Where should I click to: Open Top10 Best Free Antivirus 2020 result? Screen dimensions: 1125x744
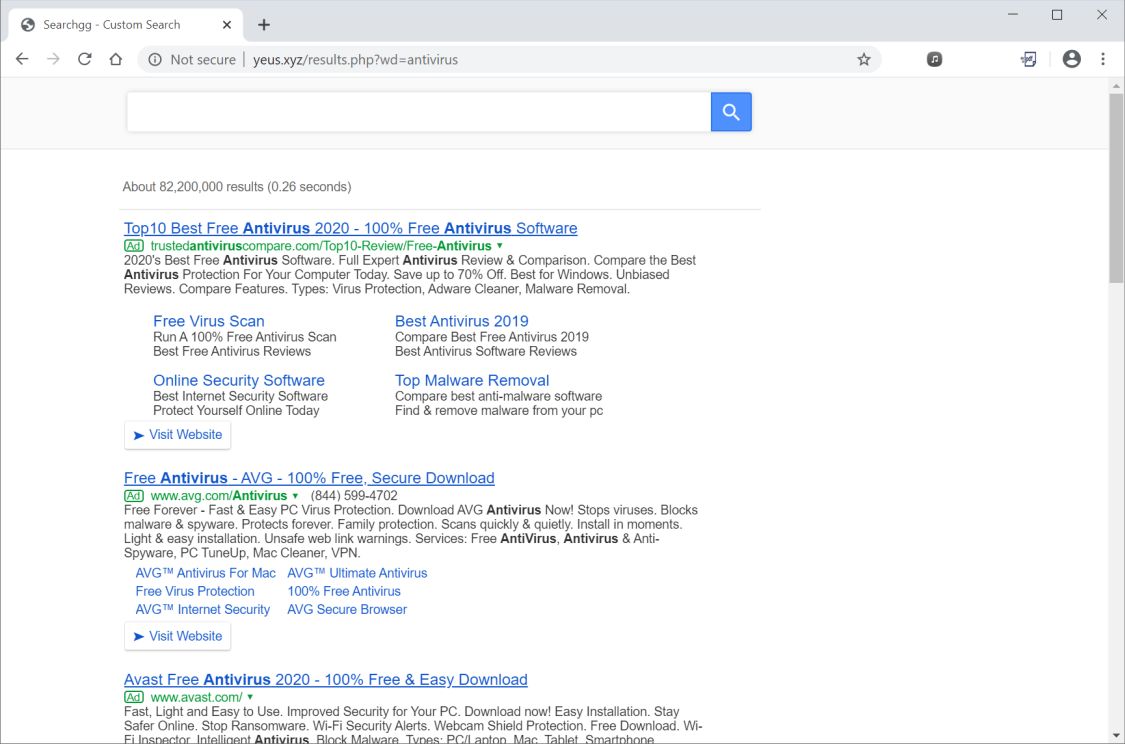(x=350, y=228)
